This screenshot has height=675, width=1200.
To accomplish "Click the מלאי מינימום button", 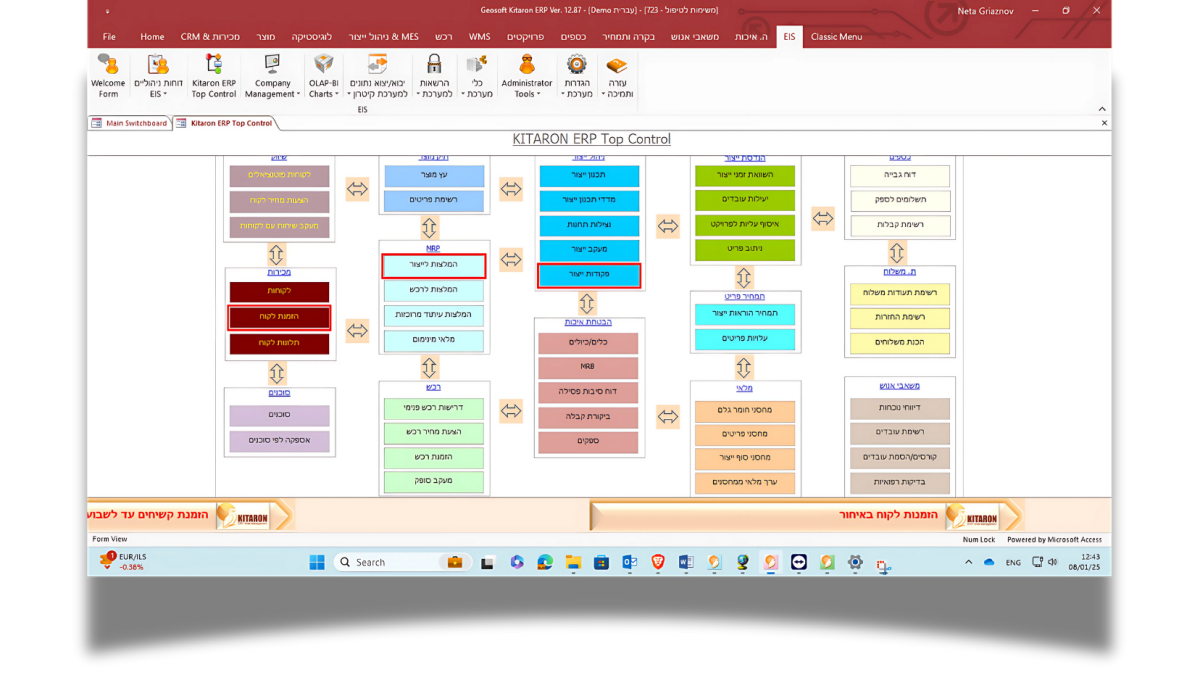I will (x=434, y=340).
